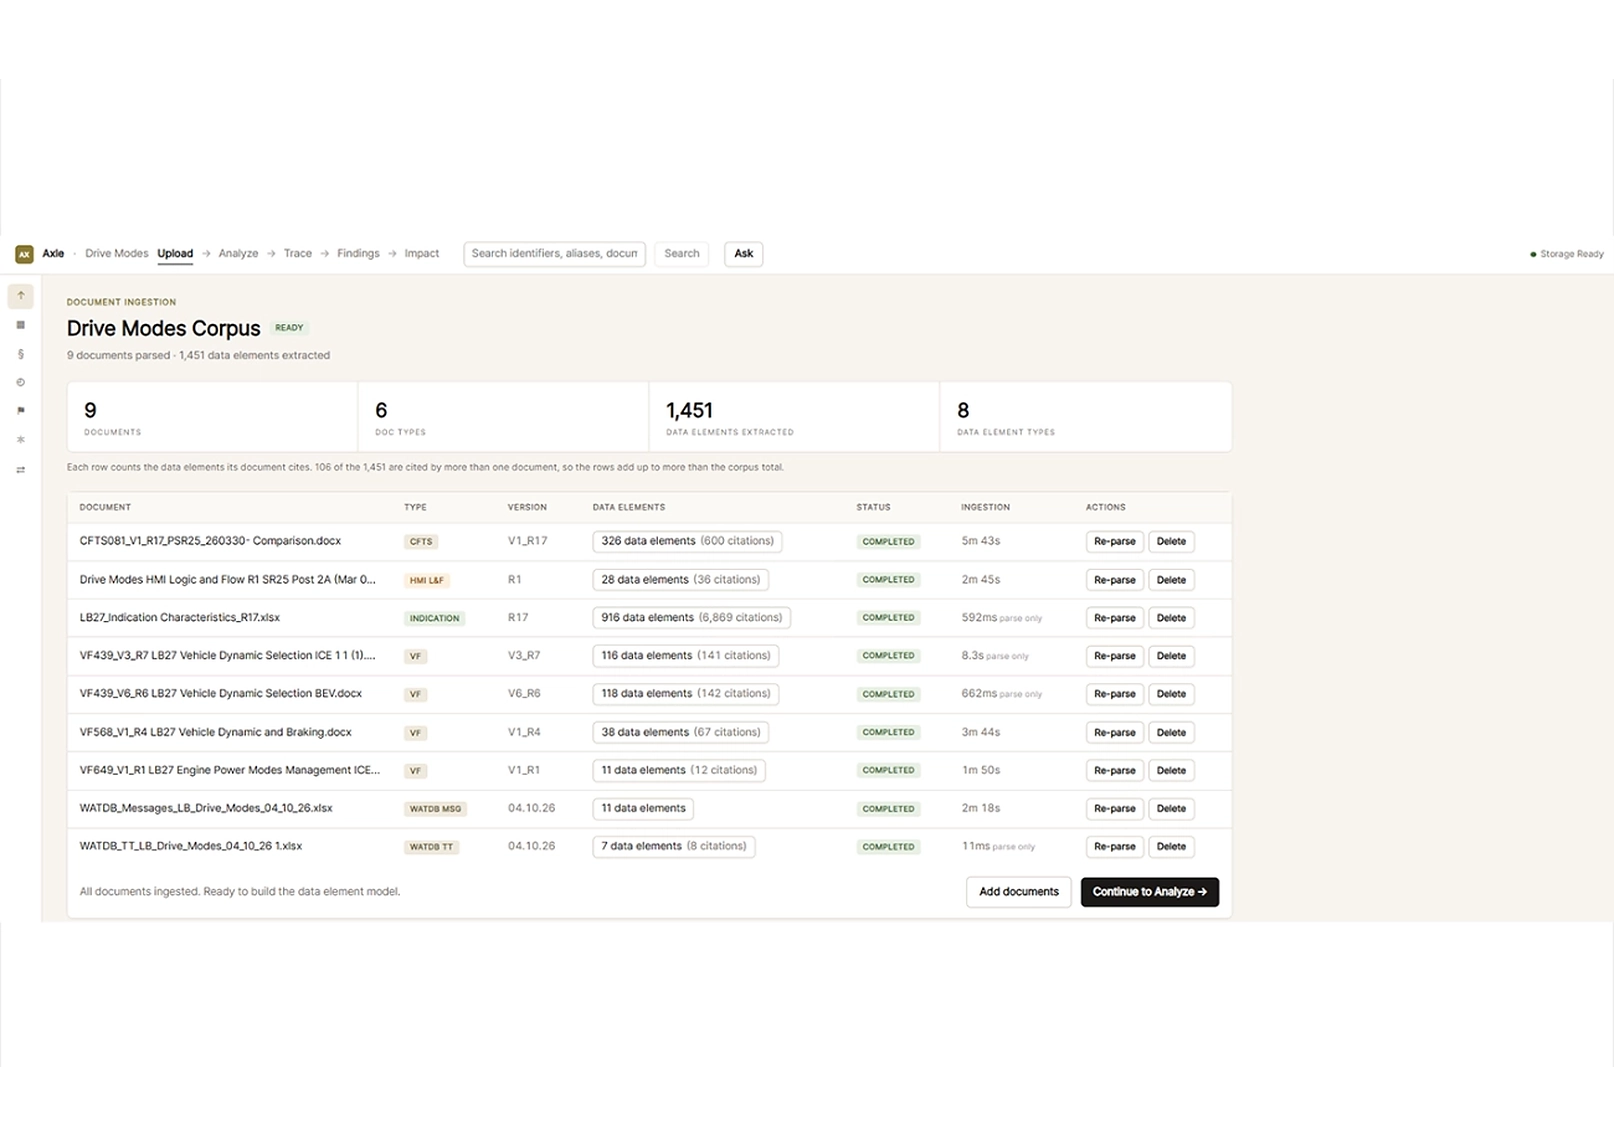The height and width of the screenshot is (1146, 1614).
Task: Click the 118 data elements chip
Action: coord(685,694)
